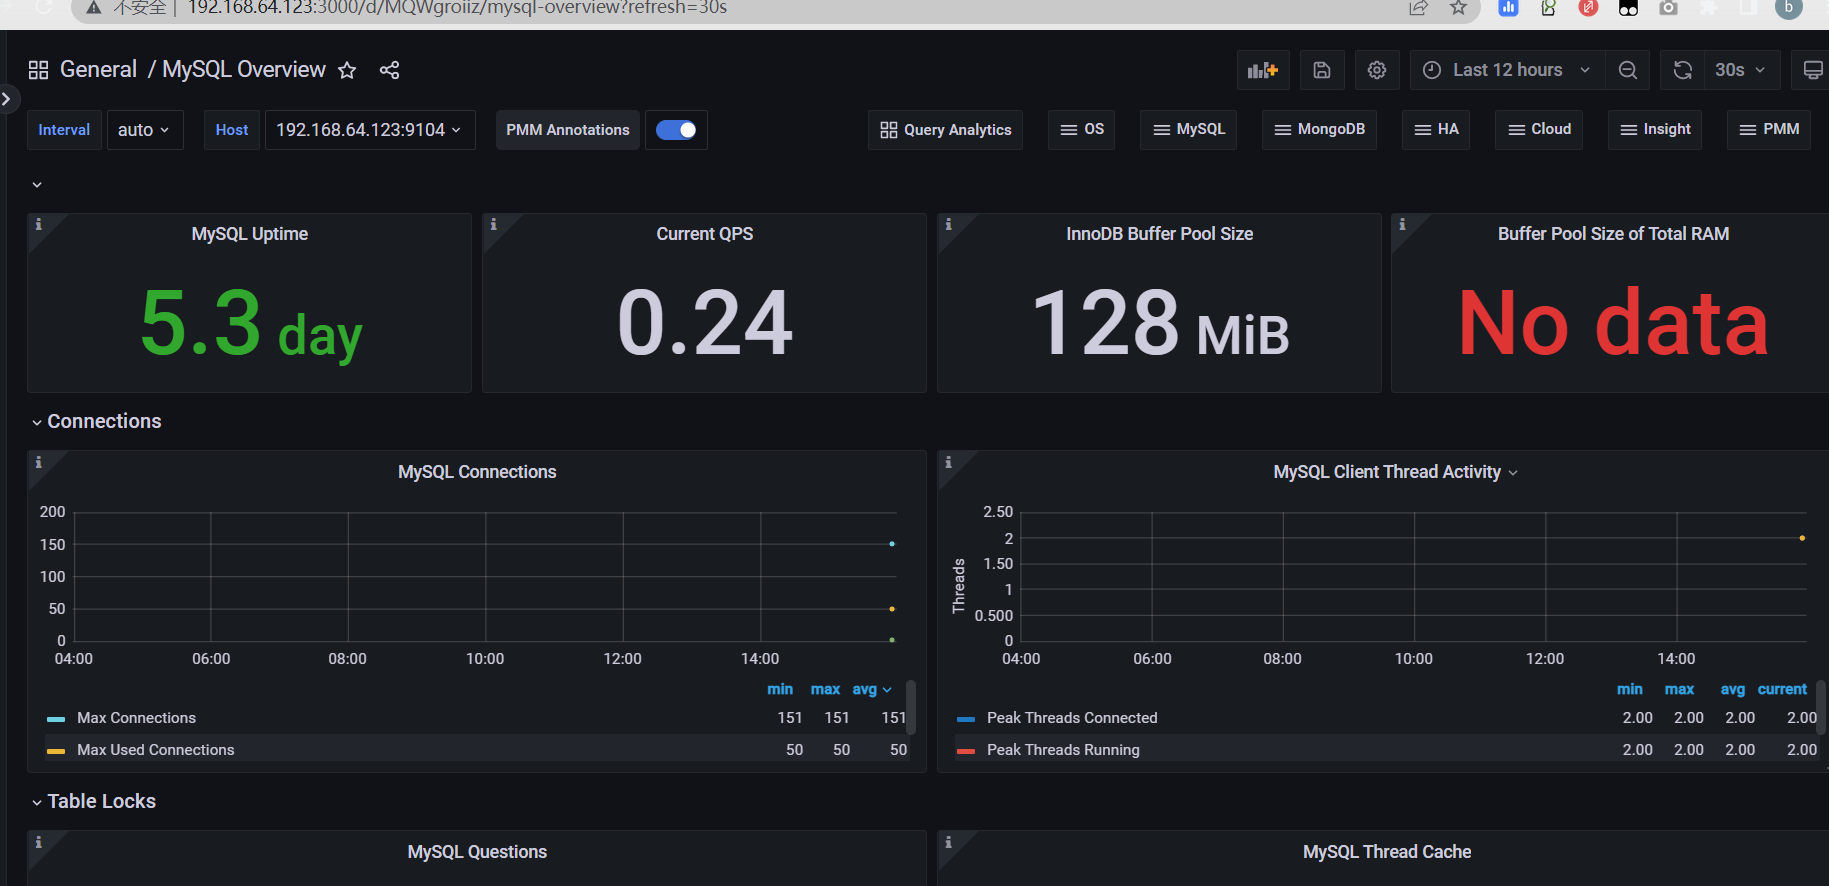Image resolution: width=1829 pixels, height=886 pixels.
Task: Open the 30s refresh interval dropdown
Action: coord(1741,70)
